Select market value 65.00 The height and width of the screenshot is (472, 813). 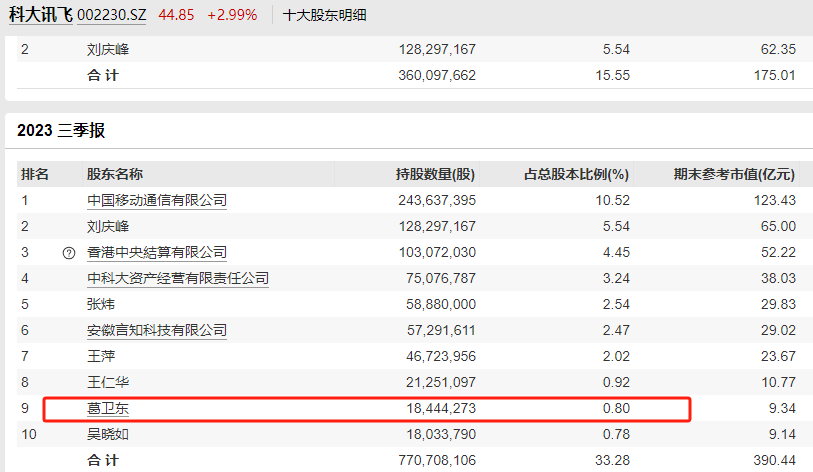tap(778, 226)
